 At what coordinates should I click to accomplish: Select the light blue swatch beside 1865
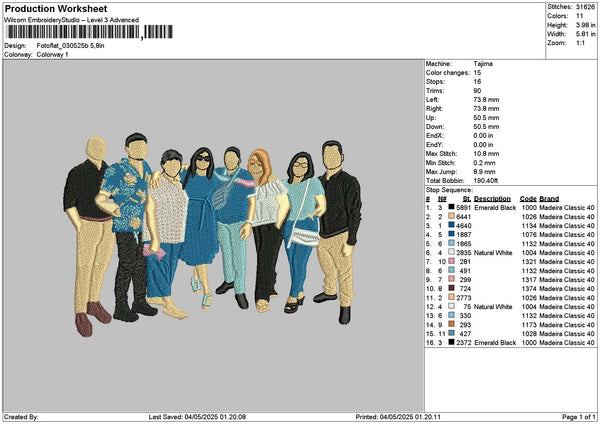pos(451,243)
